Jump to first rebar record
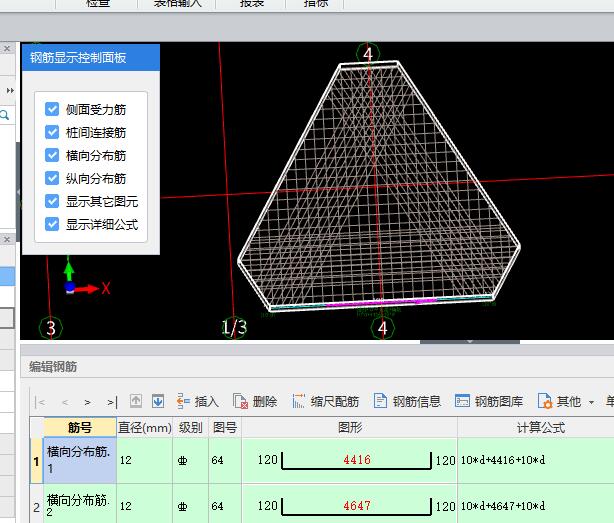This screenshot has height=523, width=614. [x=40, y=402]
